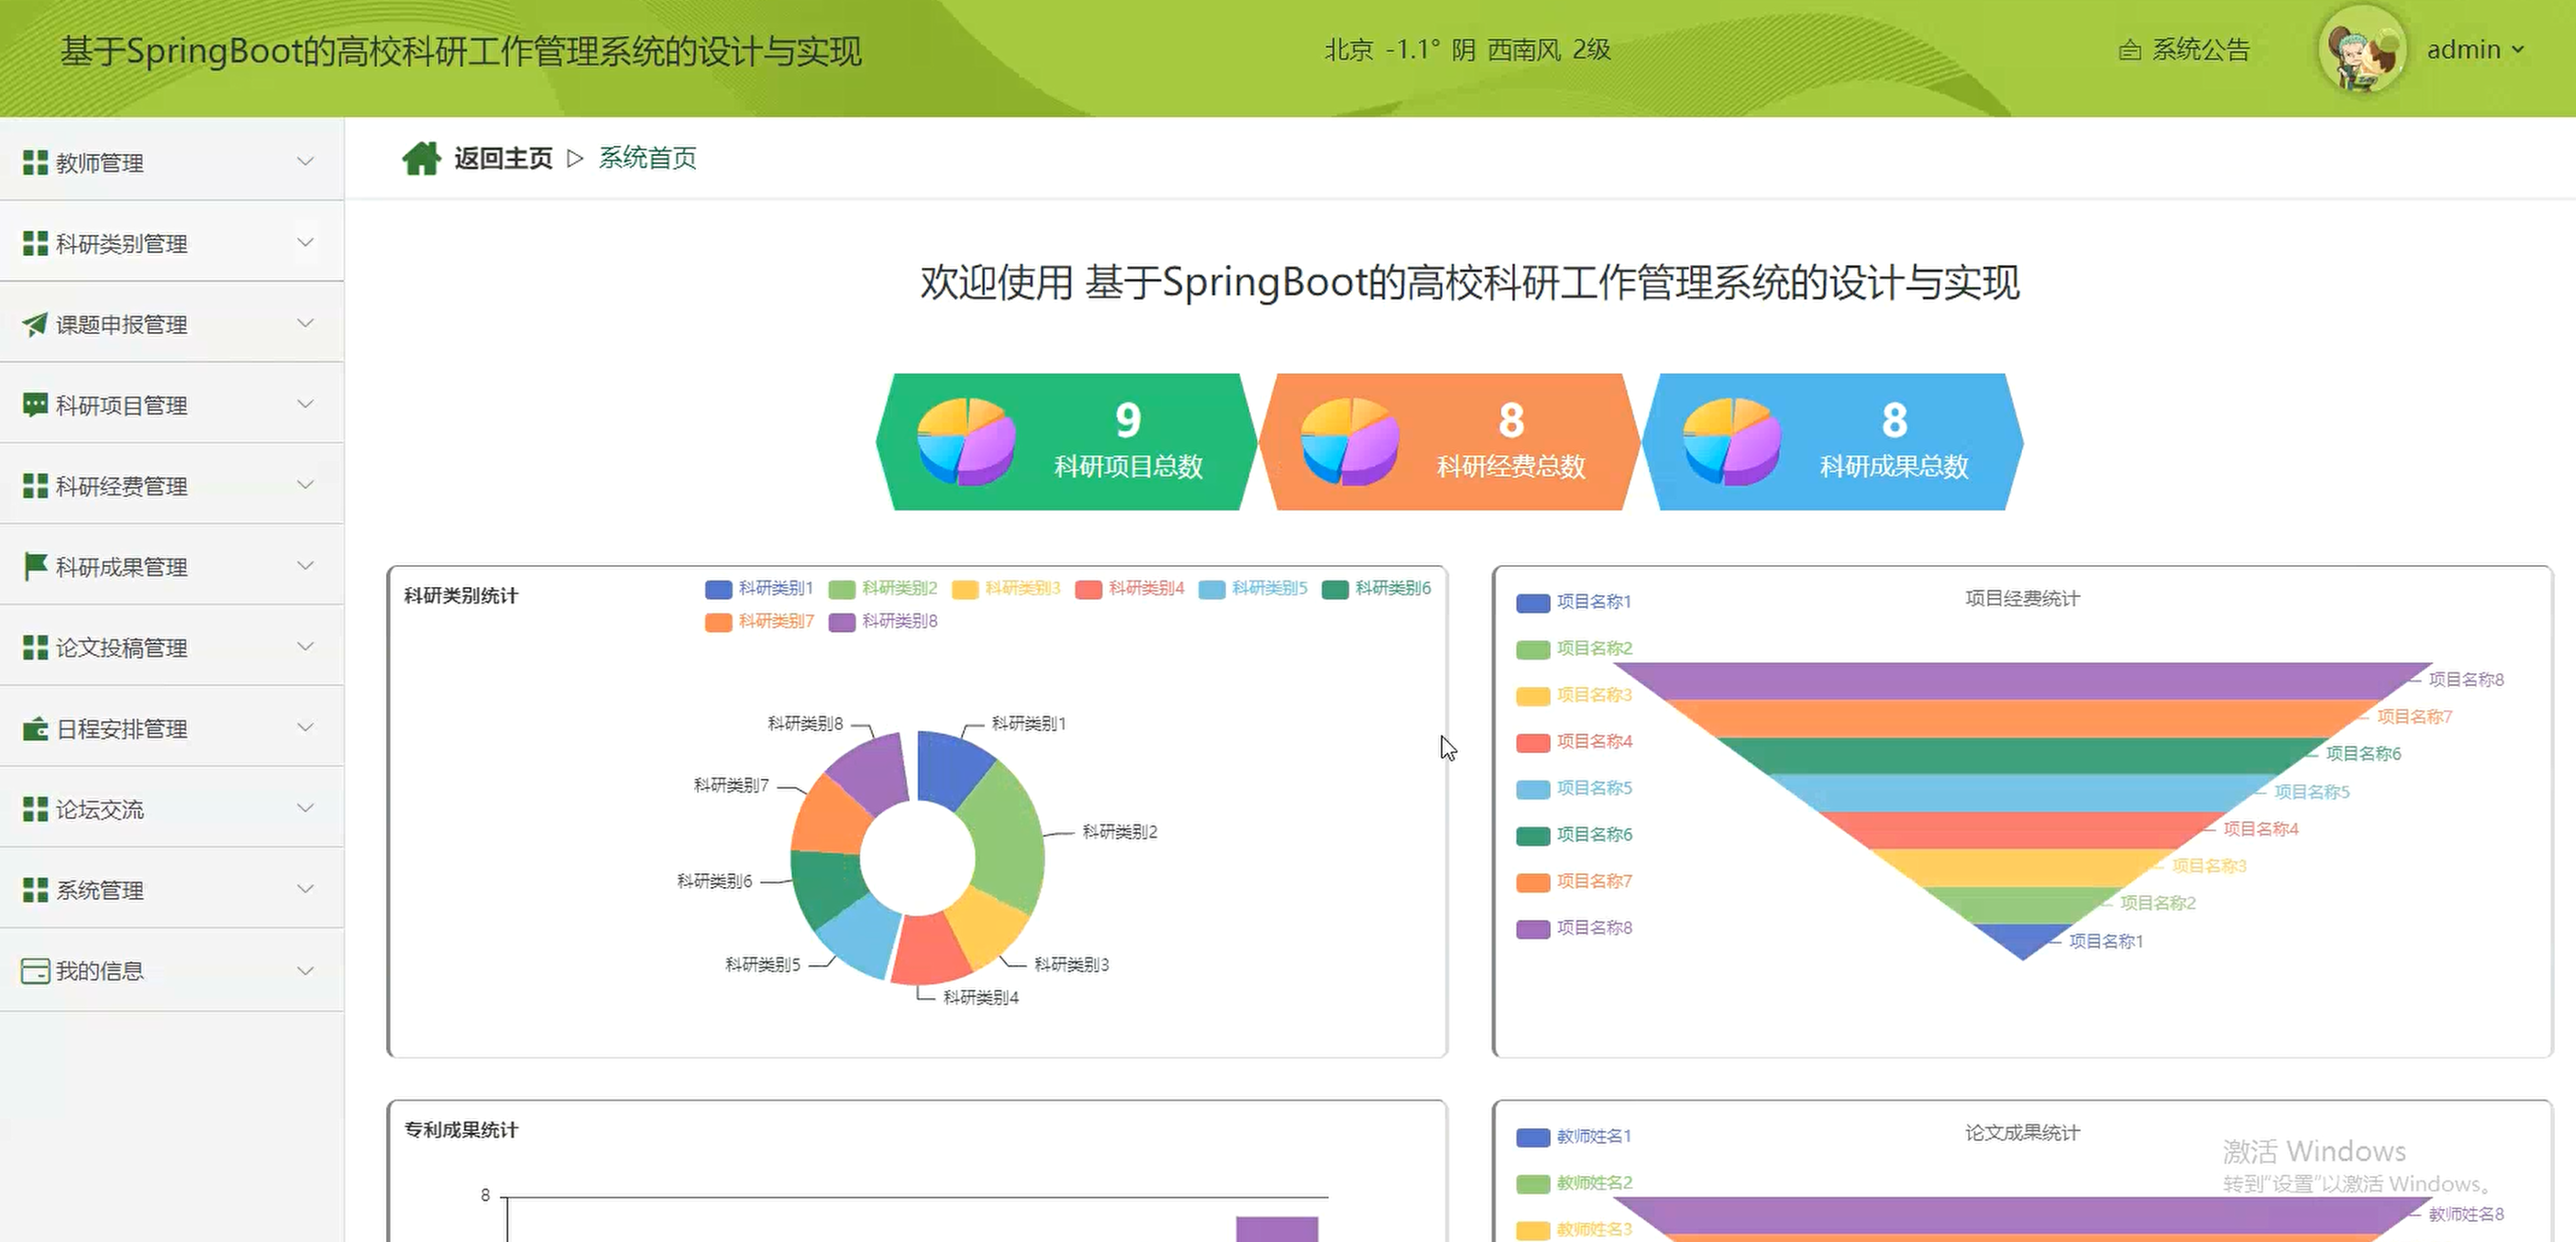Open the admin user dropdown arrow

2518,50
